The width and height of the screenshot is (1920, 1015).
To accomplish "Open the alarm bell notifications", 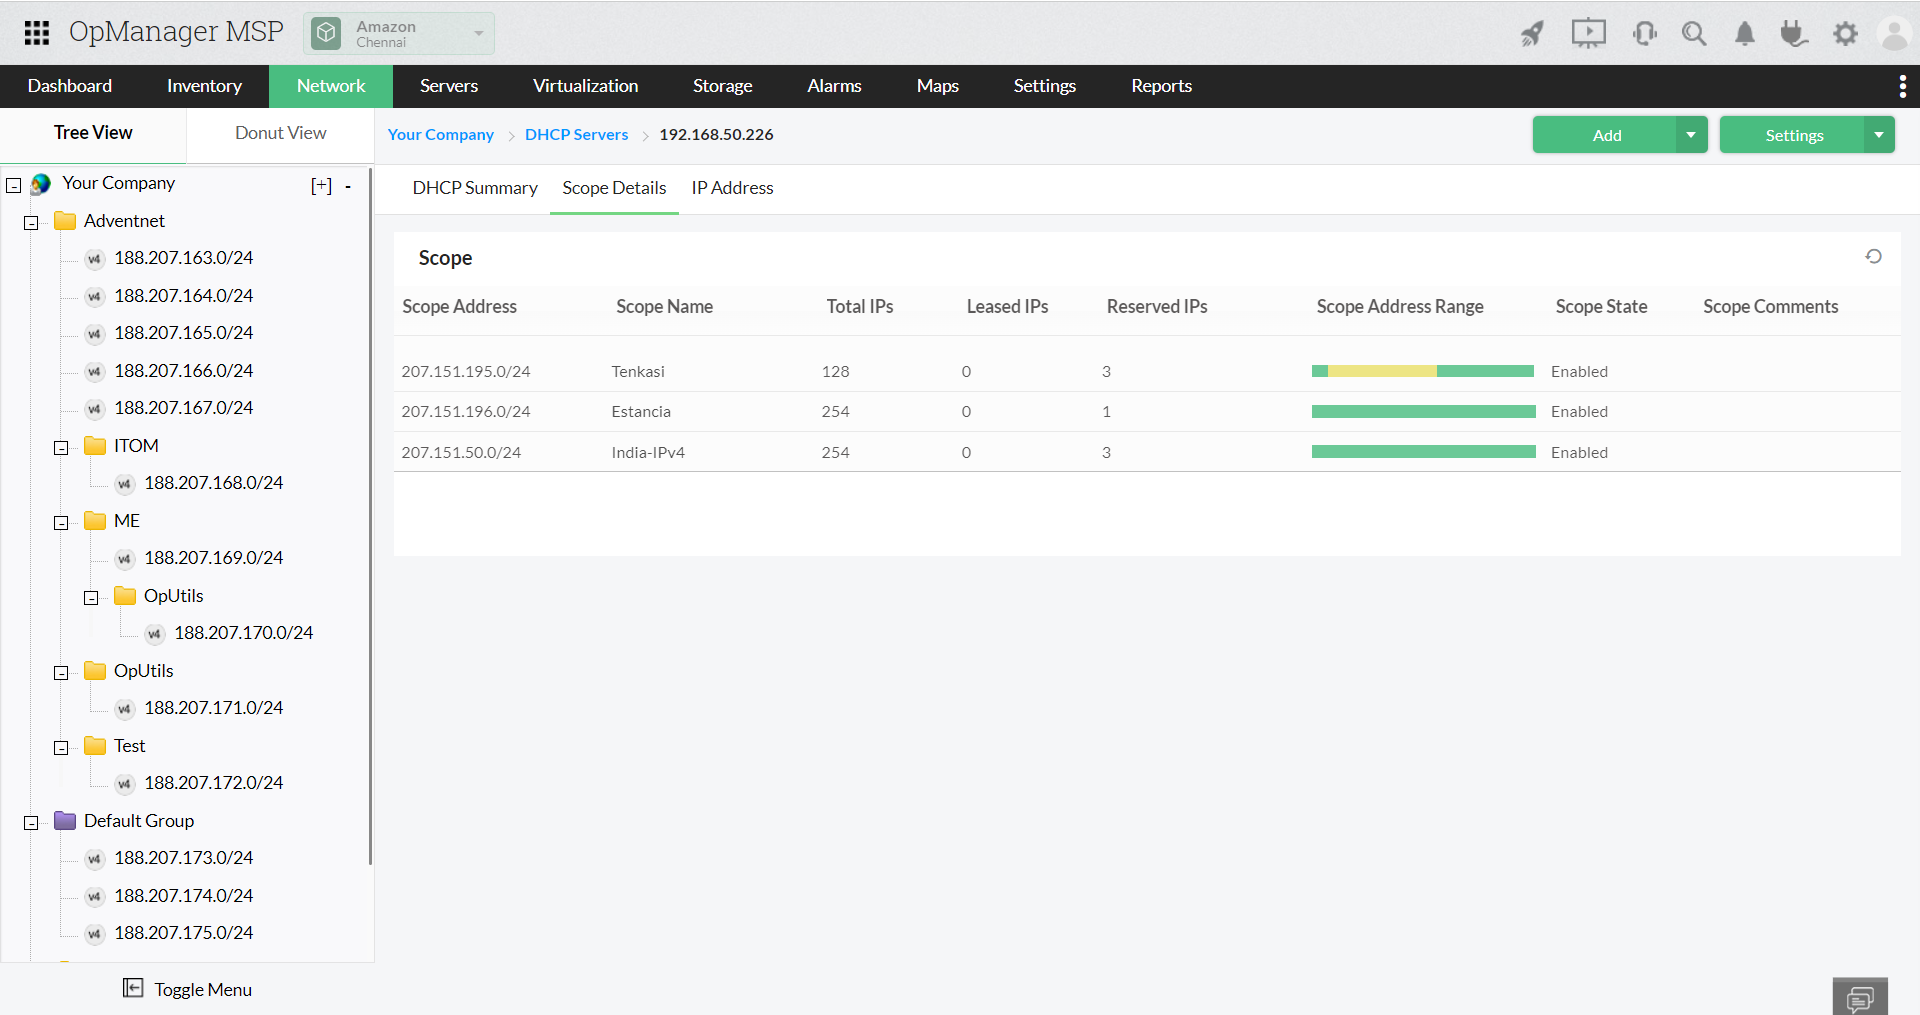I will pos(1745,34).
